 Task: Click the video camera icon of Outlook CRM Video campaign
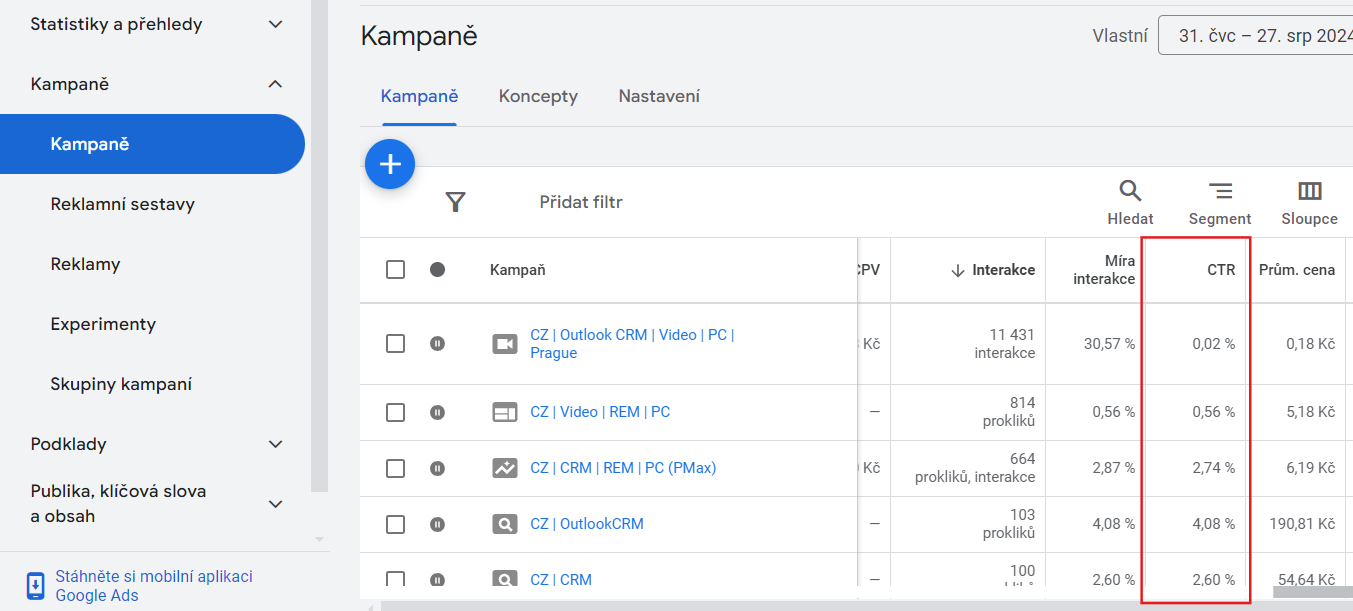505,344
